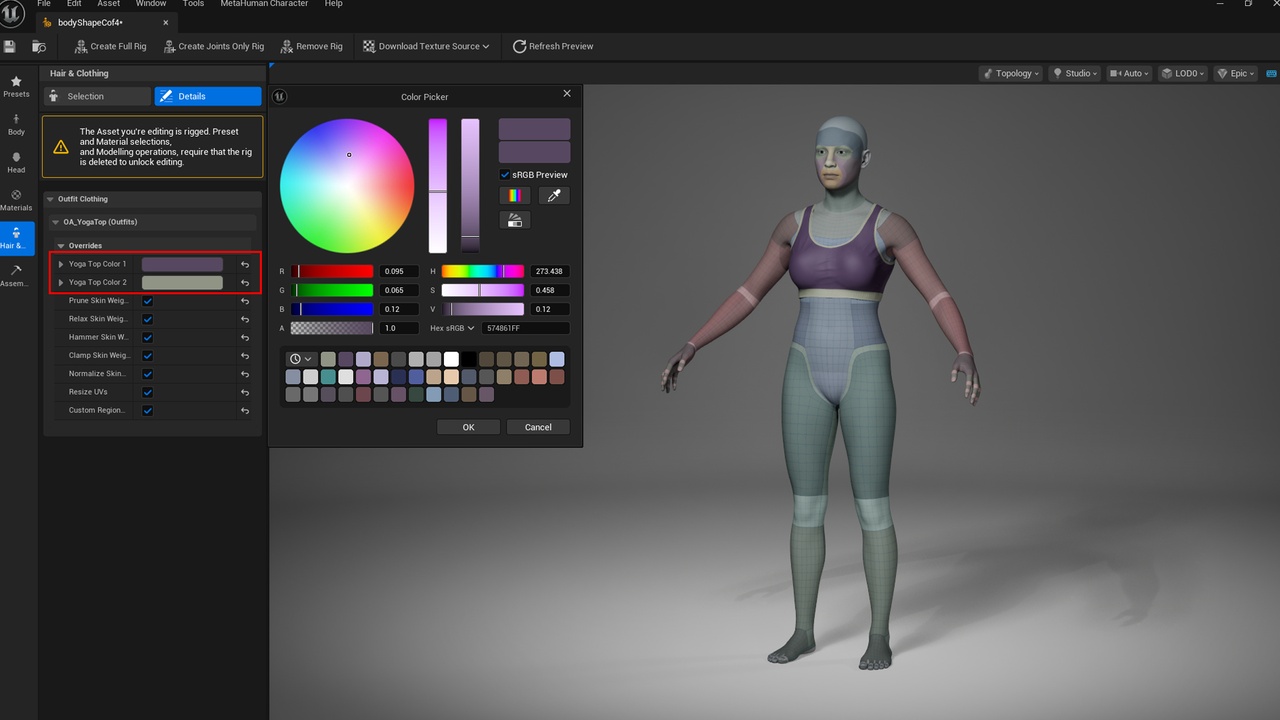Expand the Yoga Top Color 2 row
This screenshot has height=720, width=1280.
pyautogui.click(x=61, y=283)
